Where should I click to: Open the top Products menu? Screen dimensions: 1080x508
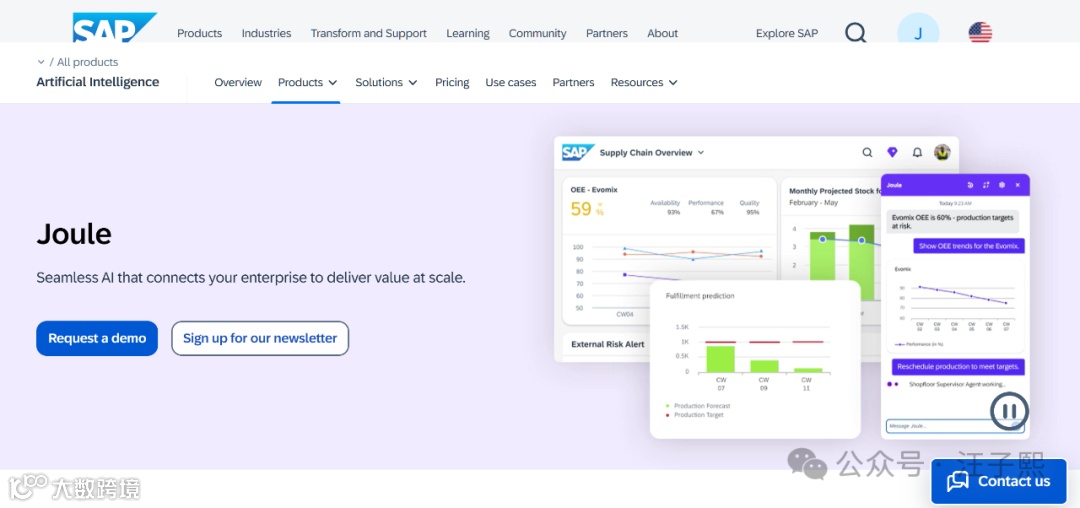[x=199, y=33]
